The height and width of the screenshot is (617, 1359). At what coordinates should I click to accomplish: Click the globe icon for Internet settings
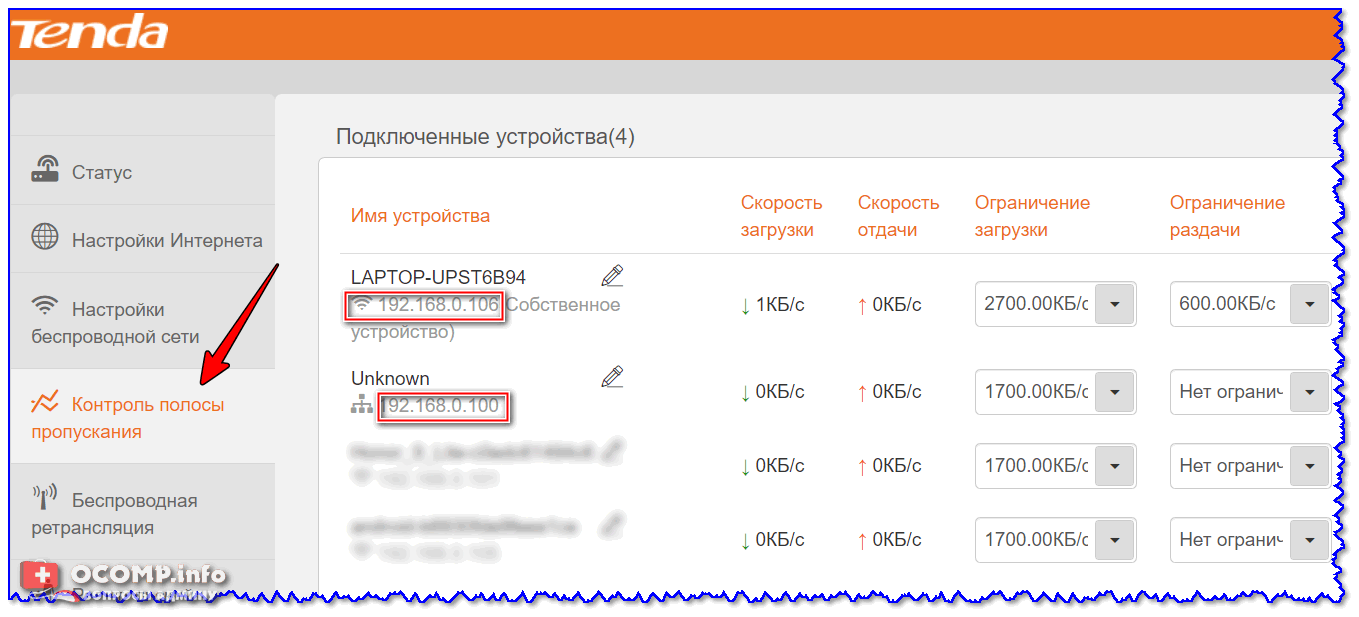pyautogui.click(x=46, y=239)
